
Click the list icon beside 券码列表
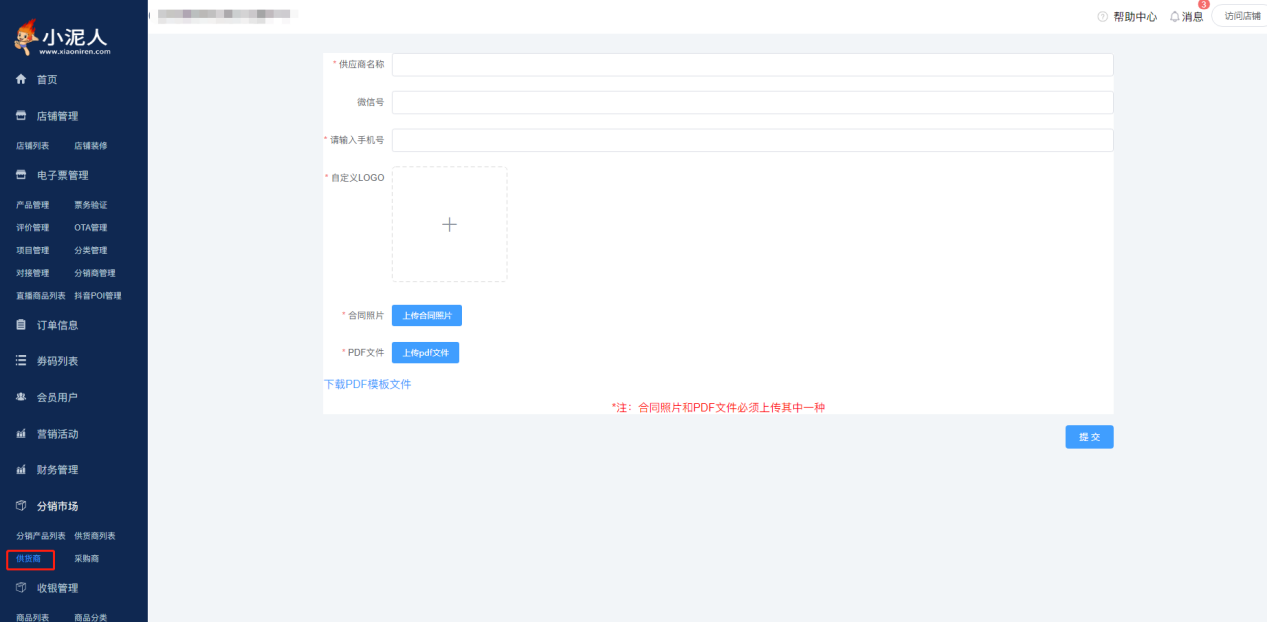pyautogui.click(x=20, y=361)
